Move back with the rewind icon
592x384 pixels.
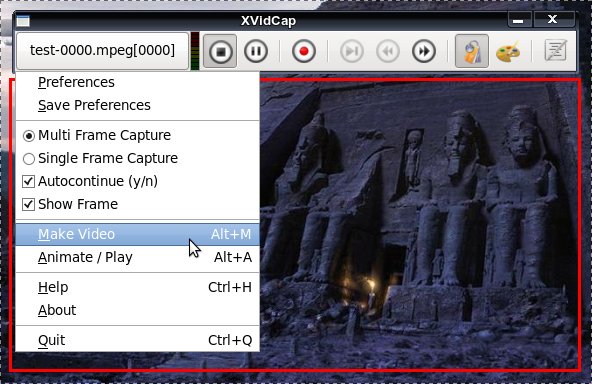pyautogui.click(x=388, y=51)
